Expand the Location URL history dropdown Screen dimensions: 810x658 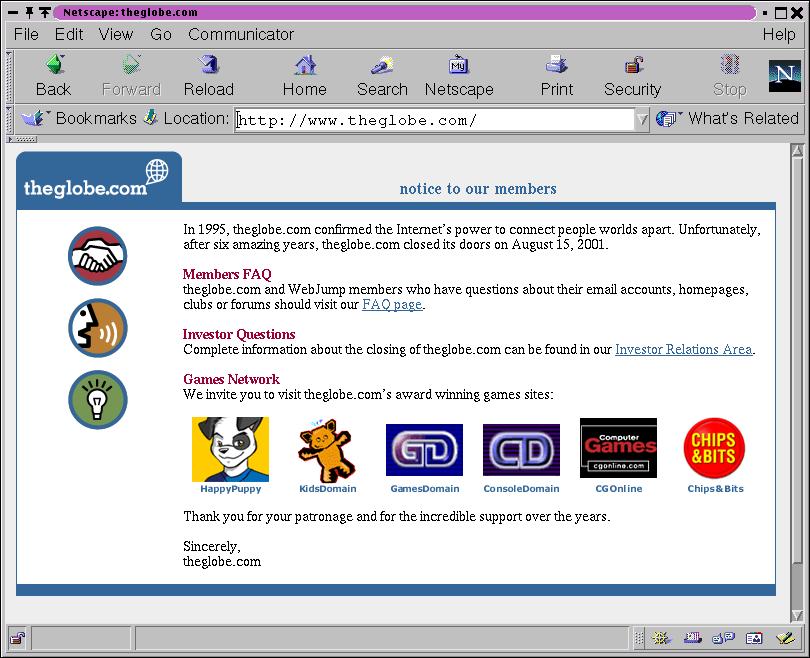click(642, 120)
